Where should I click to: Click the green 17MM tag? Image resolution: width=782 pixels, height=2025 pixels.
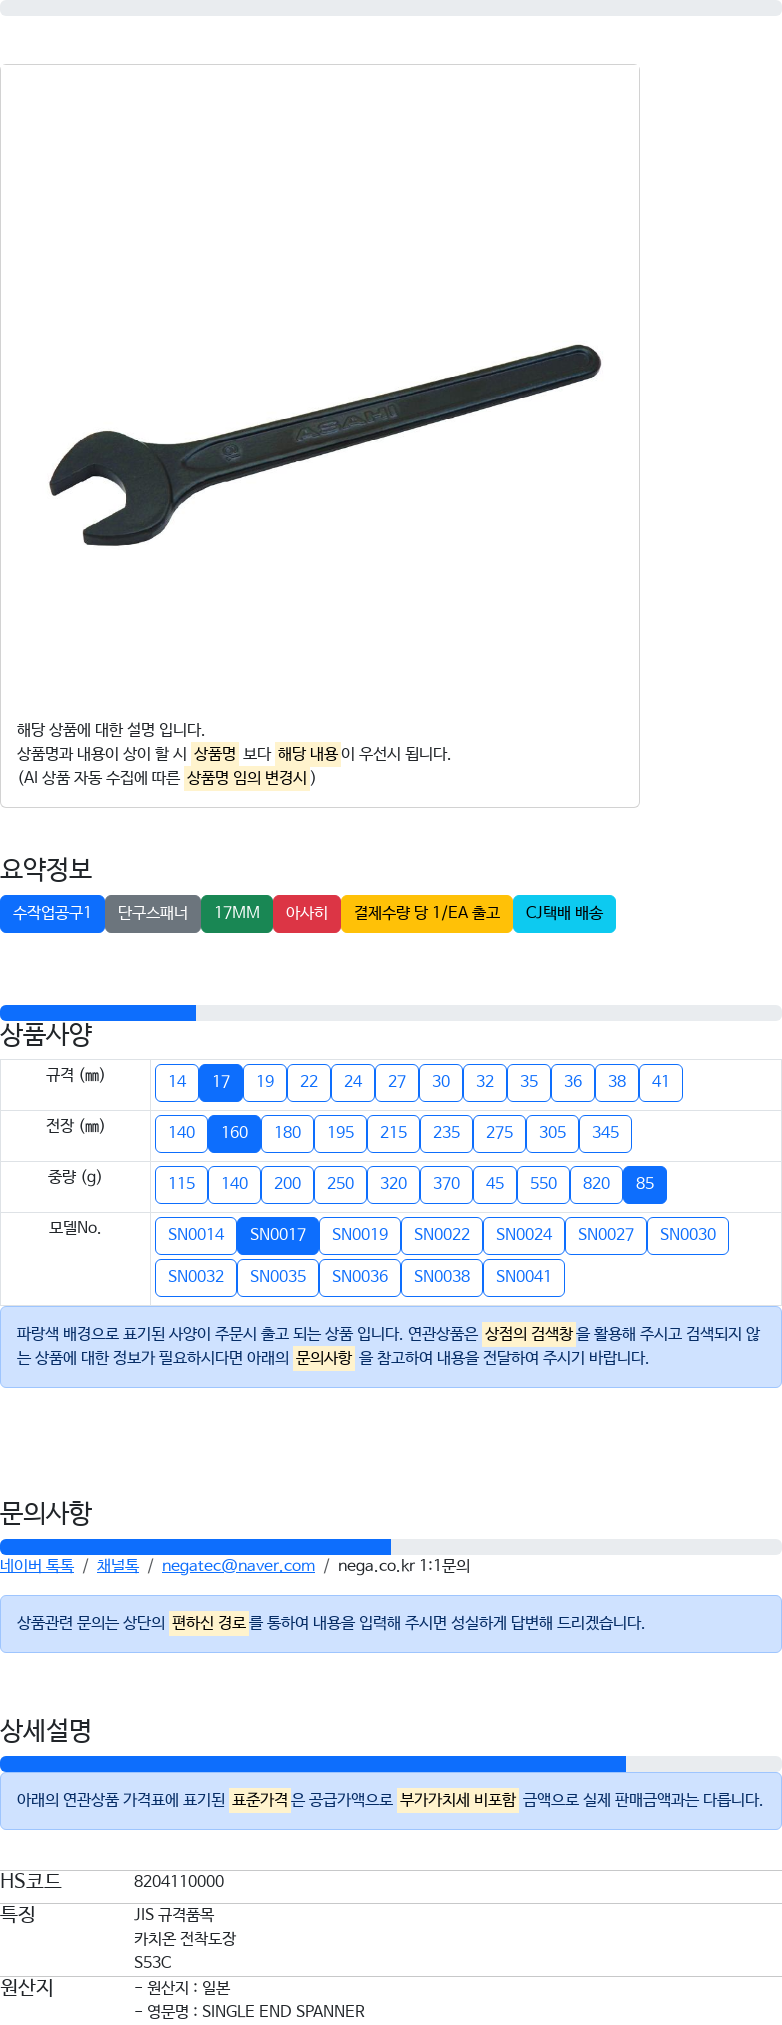[x=237, y=913]
